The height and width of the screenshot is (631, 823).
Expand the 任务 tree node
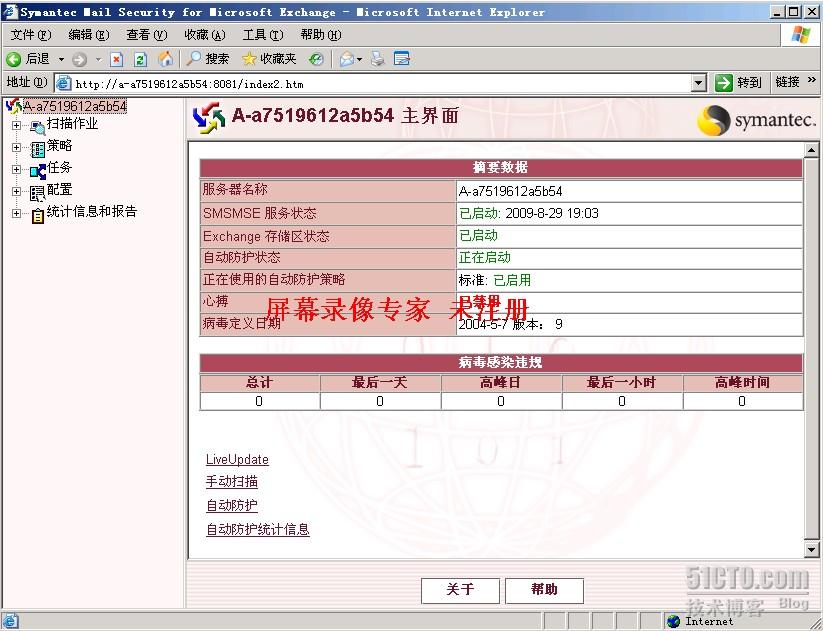pos(16,170)
